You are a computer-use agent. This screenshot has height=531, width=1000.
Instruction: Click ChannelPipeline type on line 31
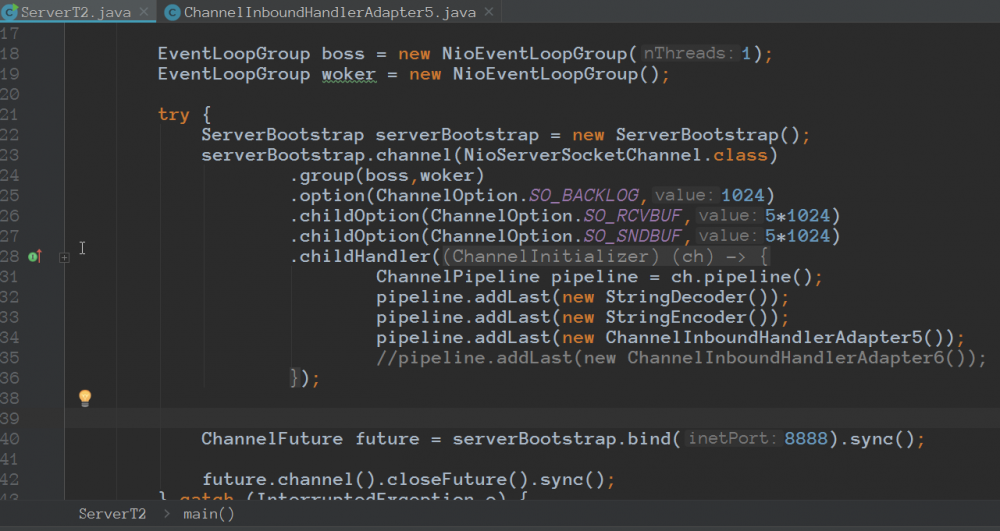pos(457,277)
